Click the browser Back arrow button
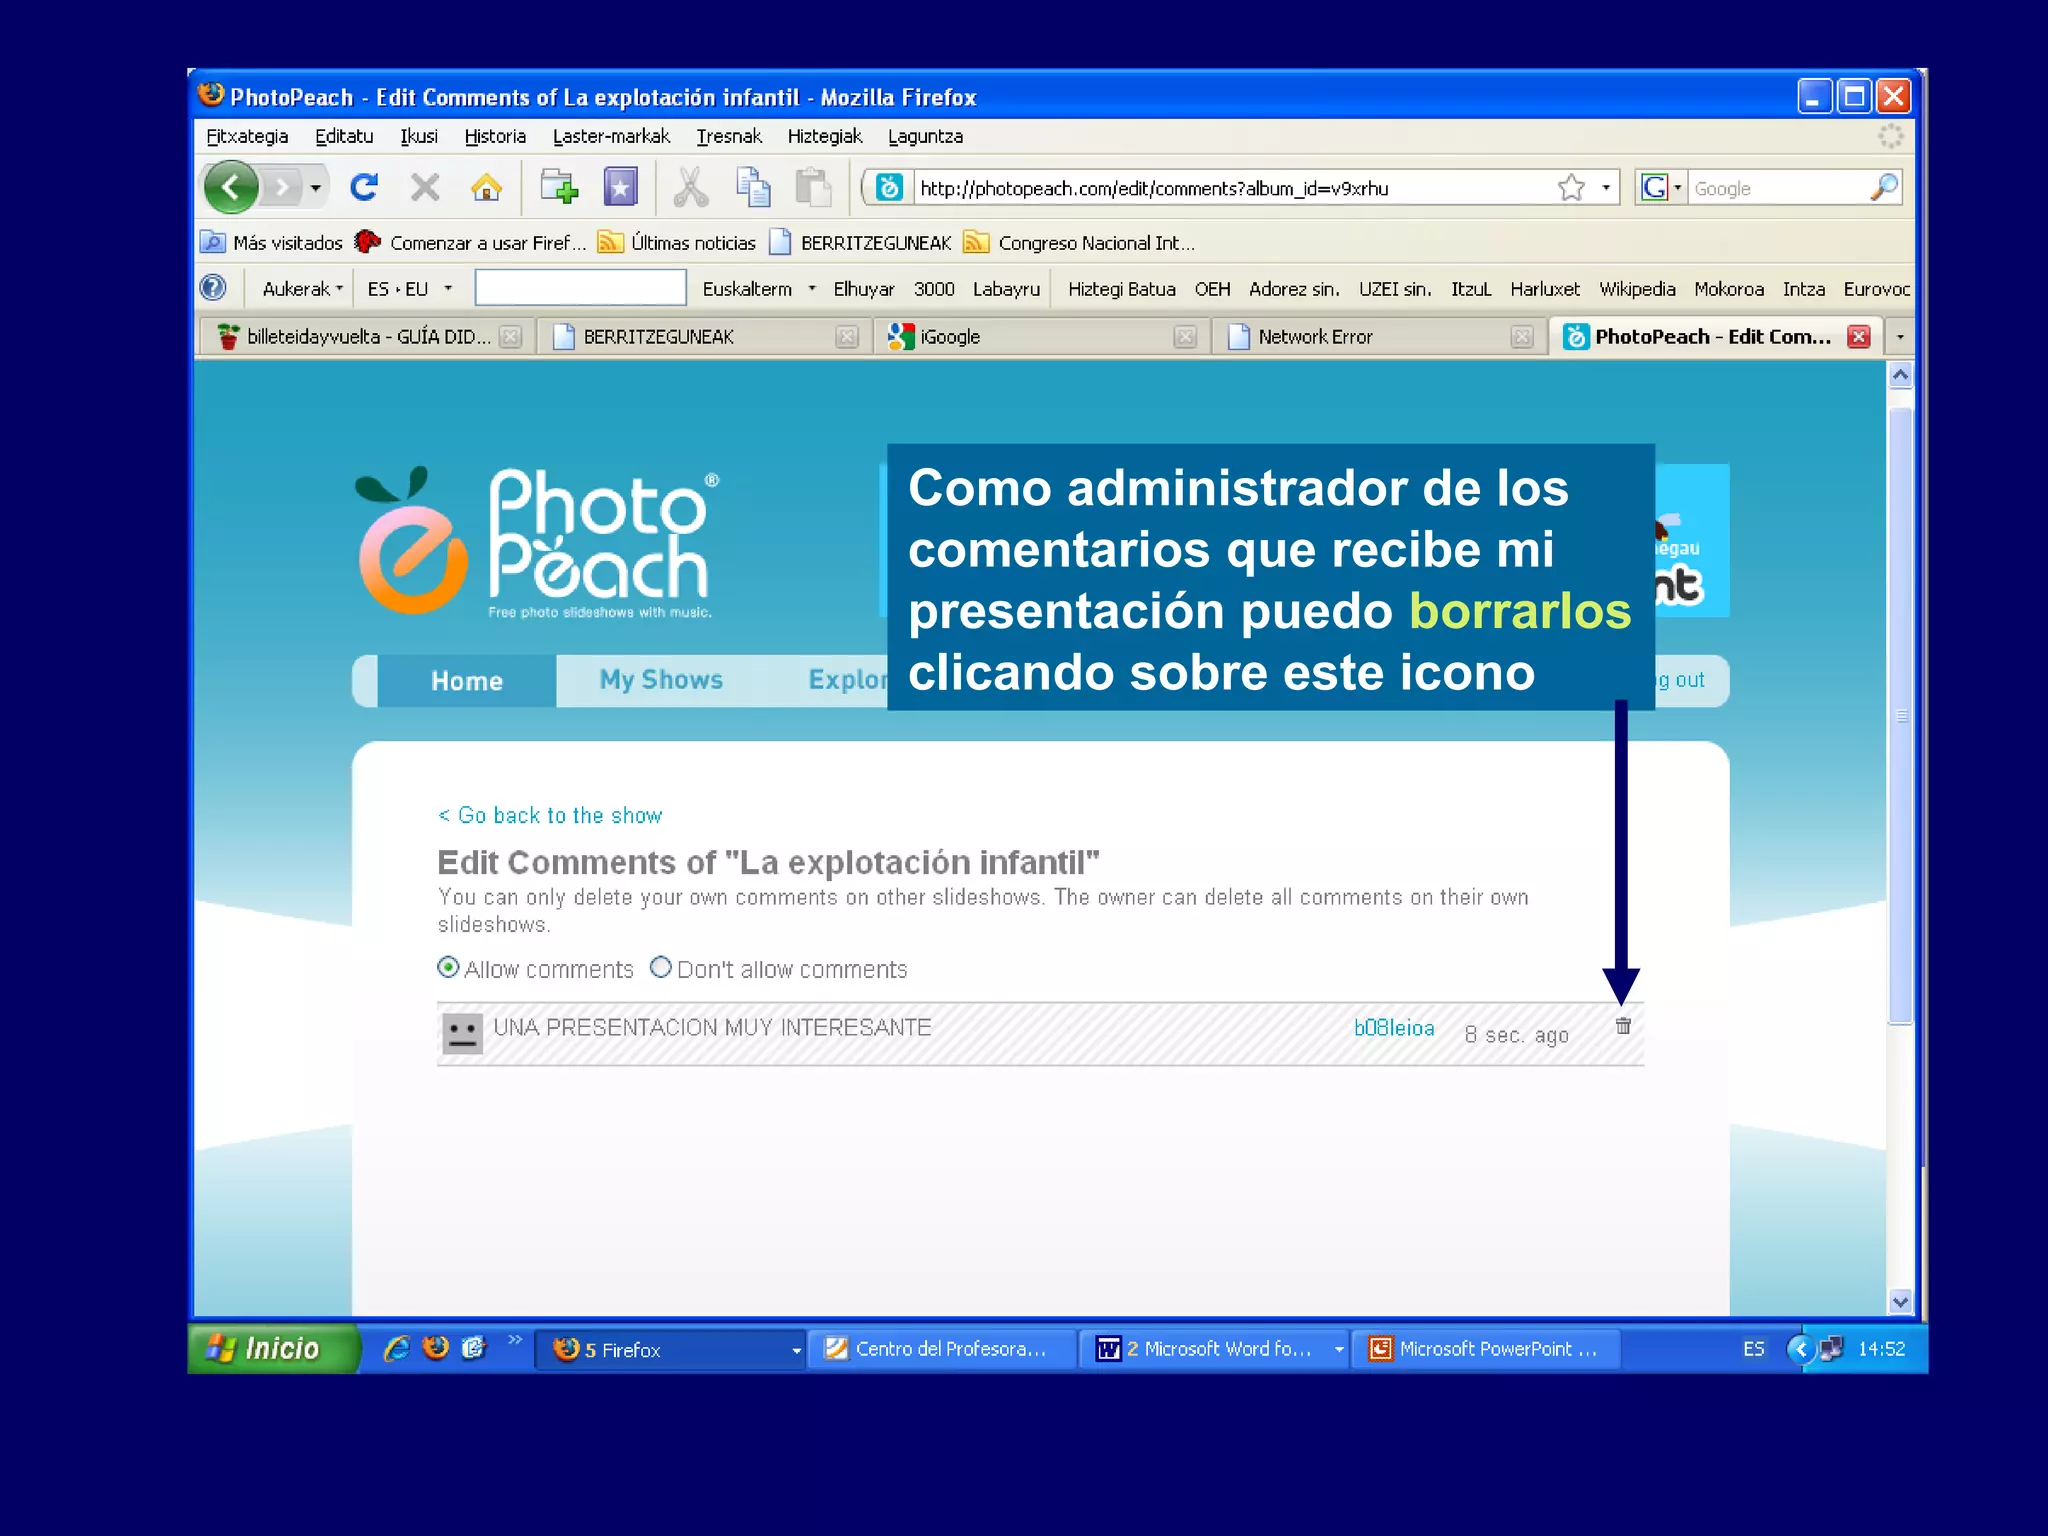2048x1536 pixels. [231, 187]
